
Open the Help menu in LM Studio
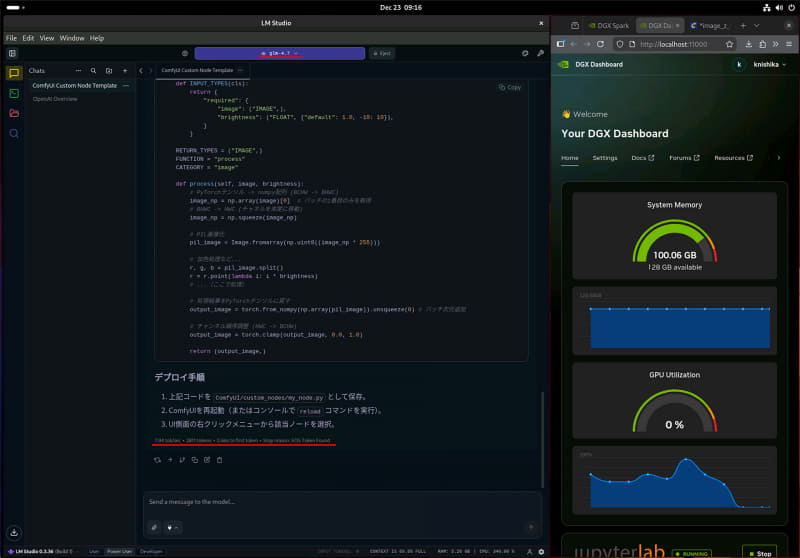click(96, 38)
